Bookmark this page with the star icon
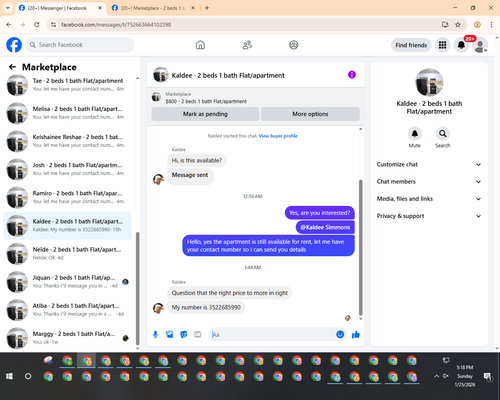500x400 pixels. pos(458,25)
